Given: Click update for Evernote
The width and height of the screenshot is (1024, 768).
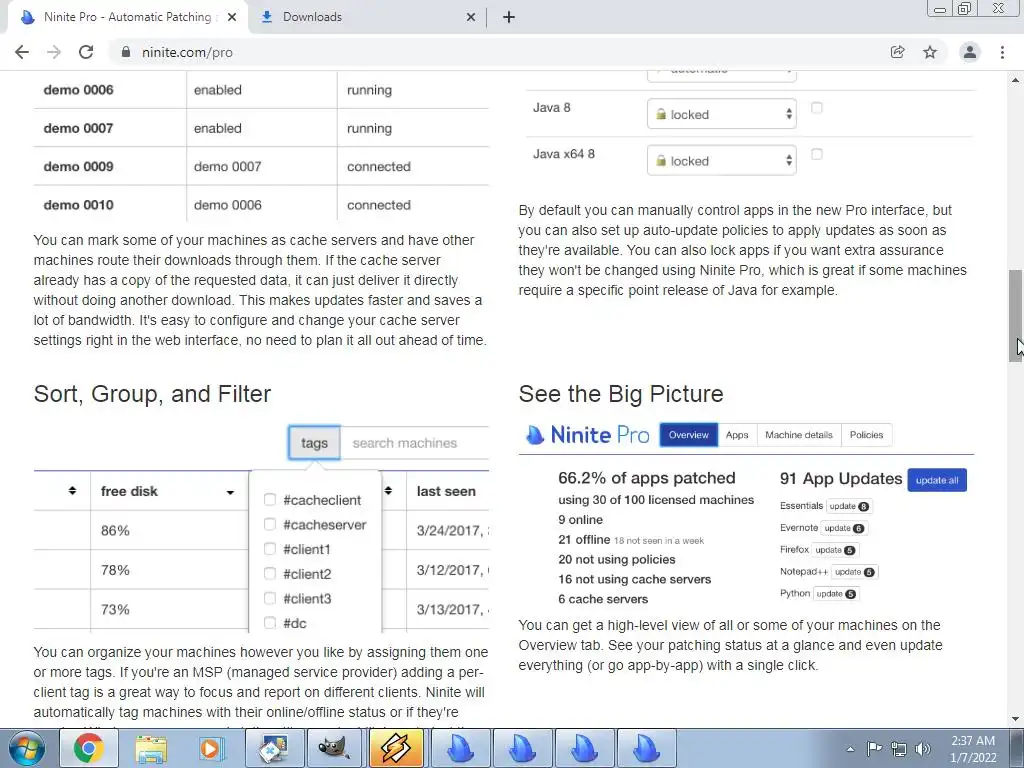Looking at the screenshot, I should 844,528.
